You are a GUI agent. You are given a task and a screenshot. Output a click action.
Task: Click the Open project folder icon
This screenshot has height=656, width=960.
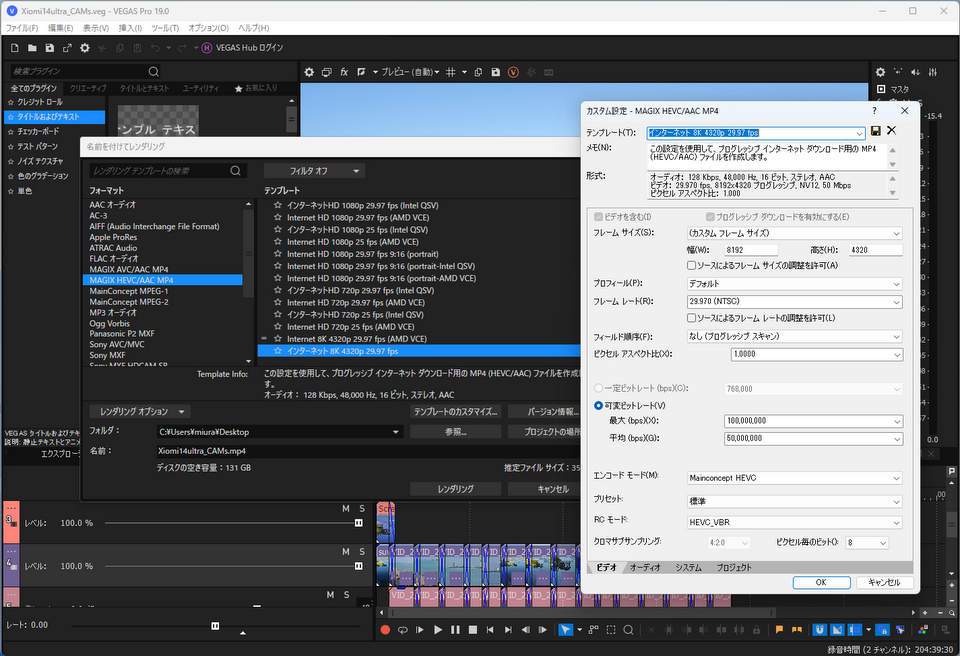32,47
